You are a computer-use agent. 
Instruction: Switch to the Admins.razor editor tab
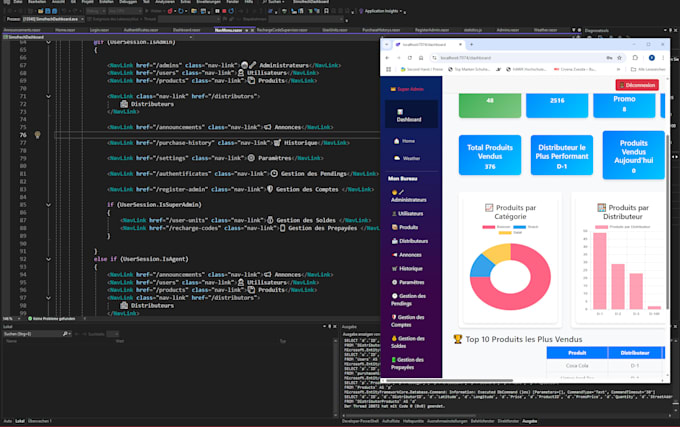tap(507, 30)
